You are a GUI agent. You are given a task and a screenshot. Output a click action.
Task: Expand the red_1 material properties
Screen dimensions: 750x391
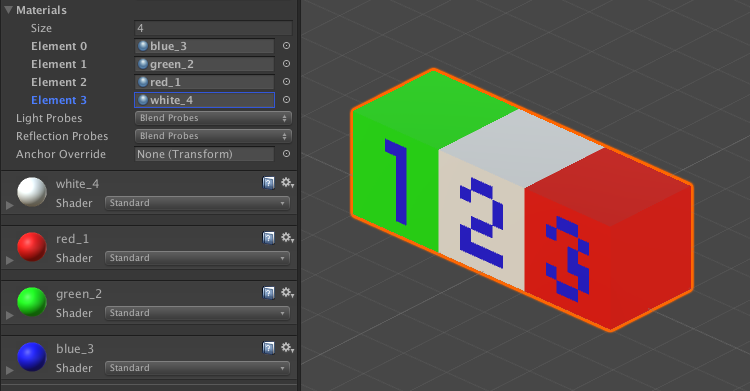tap(9, 260)
